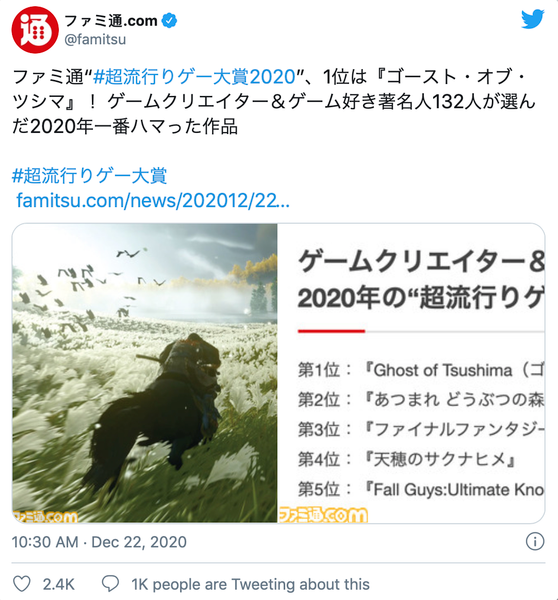
Task: Open the Ghost of Tsushima horse image
Action: click(x=145, y=373)
